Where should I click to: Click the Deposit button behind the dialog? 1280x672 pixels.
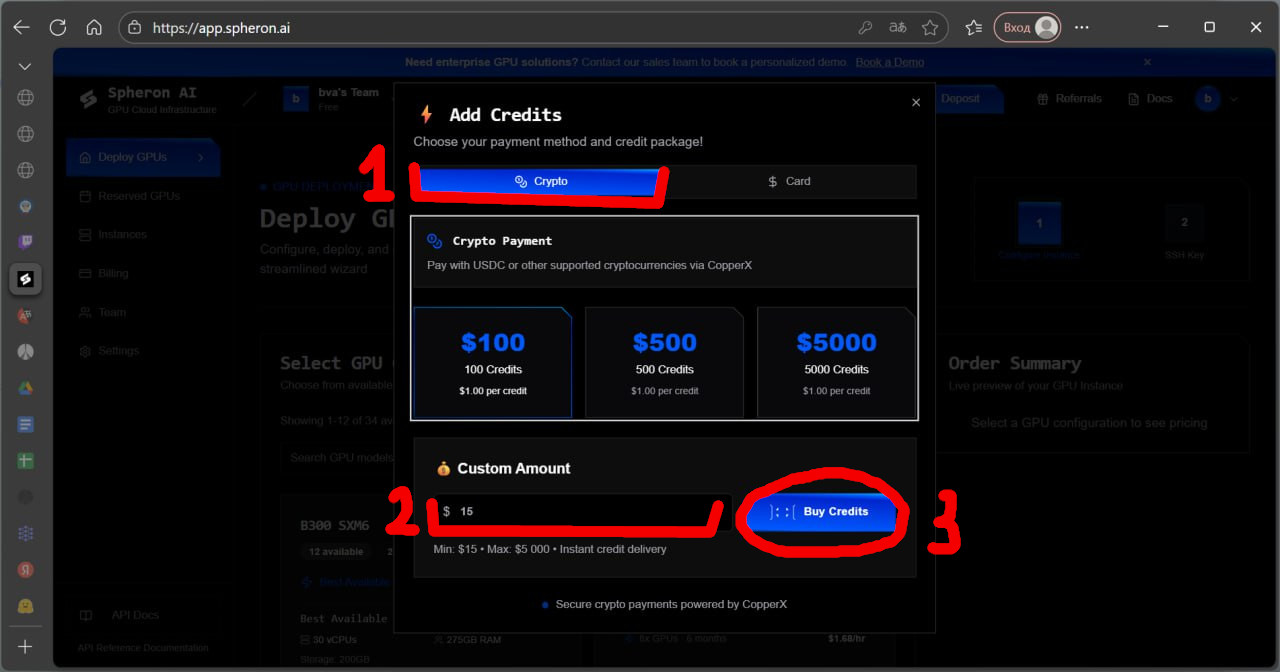[960, 98]
